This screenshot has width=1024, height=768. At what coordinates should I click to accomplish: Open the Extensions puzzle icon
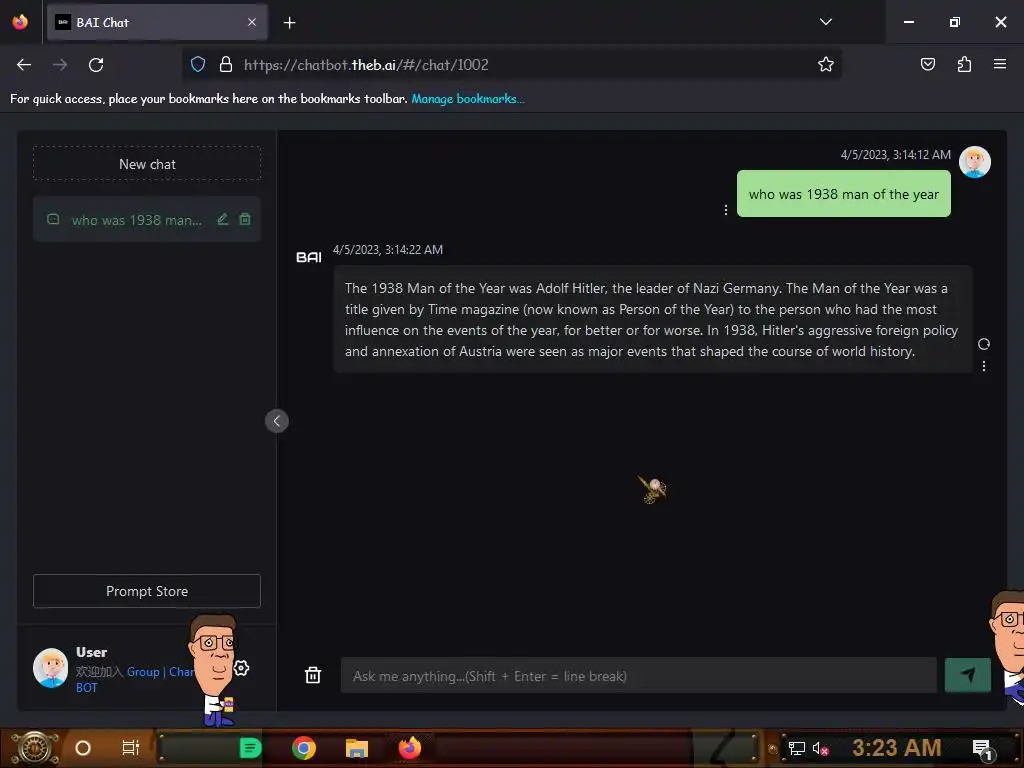tap(964, 64)
